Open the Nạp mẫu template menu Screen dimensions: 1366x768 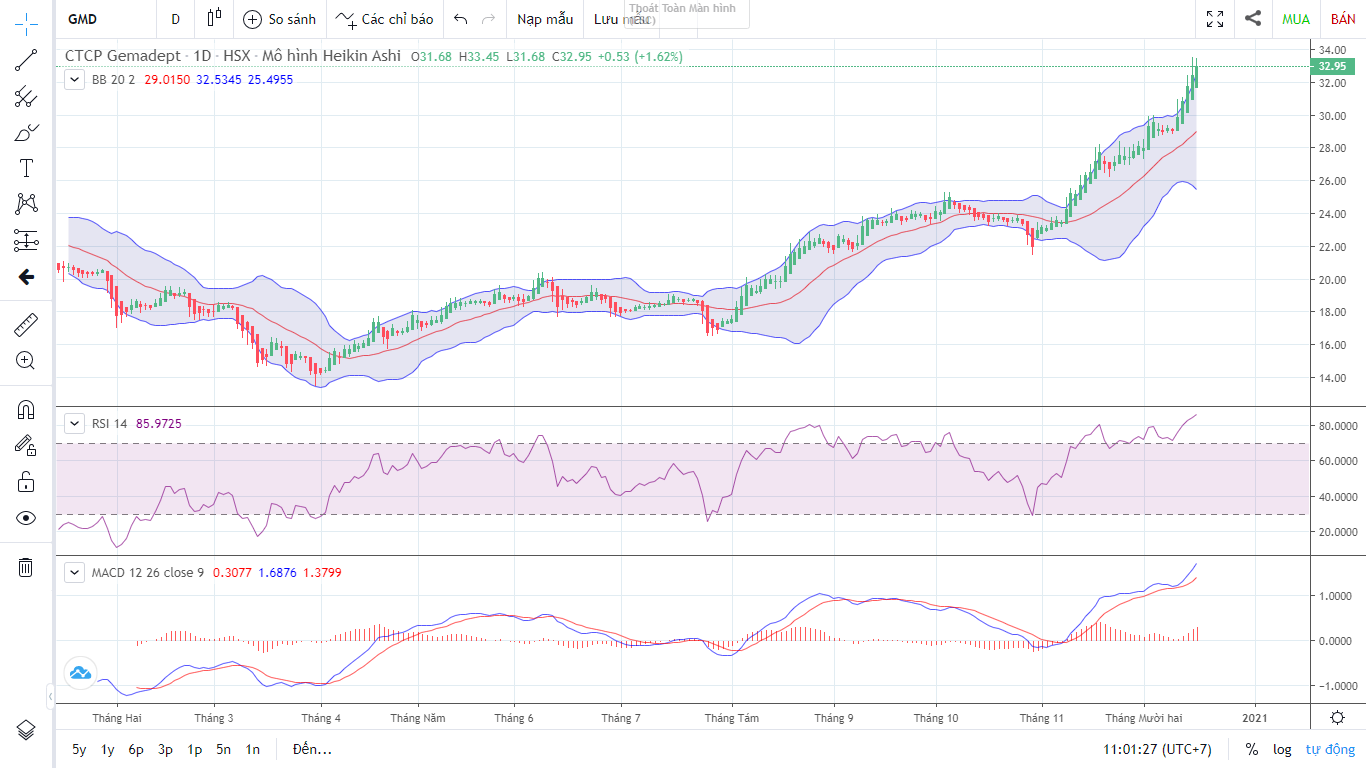tap(545, 19)
